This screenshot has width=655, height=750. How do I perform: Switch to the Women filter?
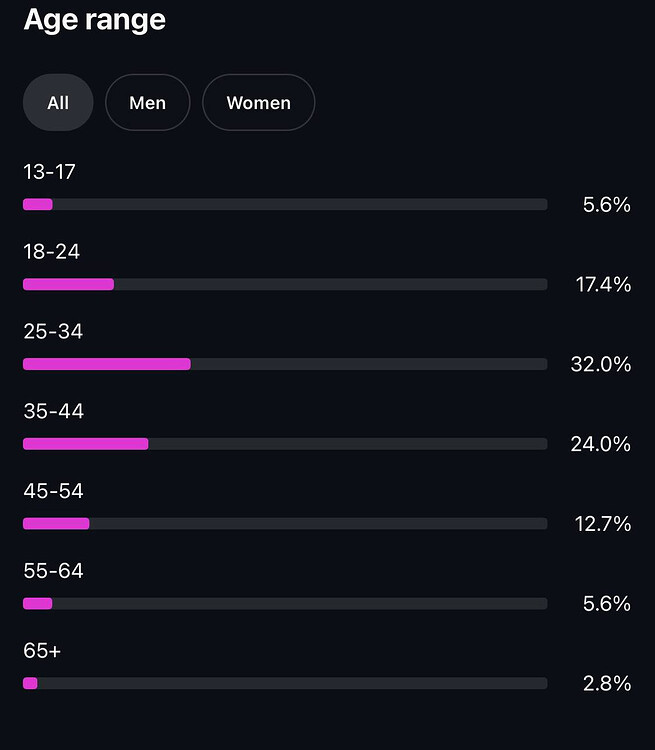pyautogui.click(x=258, y=103)
